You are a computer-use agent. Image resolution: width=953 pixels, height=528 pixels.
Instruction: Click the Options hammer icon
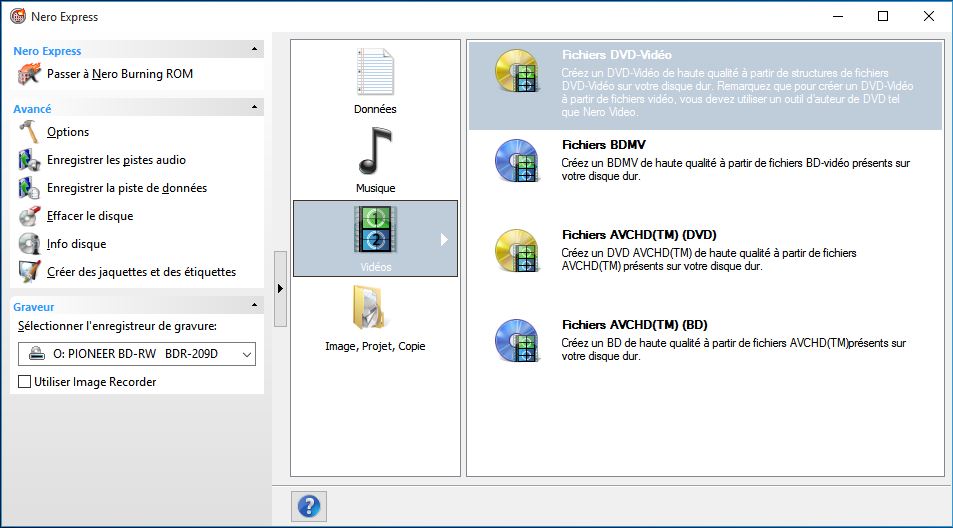click(29, 132)
